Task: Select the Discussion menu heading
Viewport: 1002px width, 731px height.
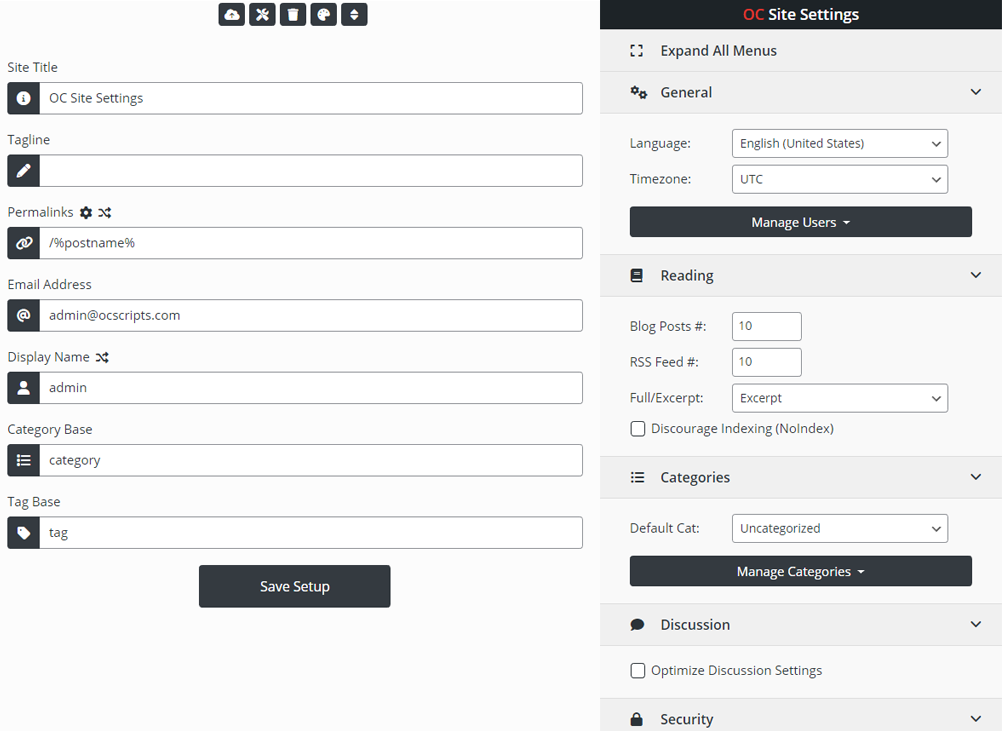Action: [x=695, y=624]
